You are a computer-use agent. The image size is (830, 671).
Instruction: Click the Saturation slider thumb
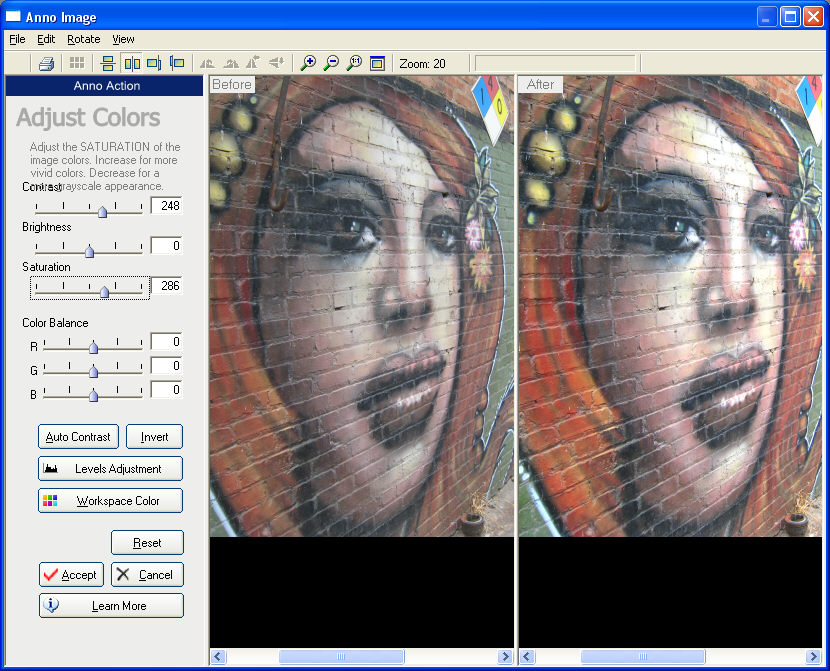(x=104, y=291)
